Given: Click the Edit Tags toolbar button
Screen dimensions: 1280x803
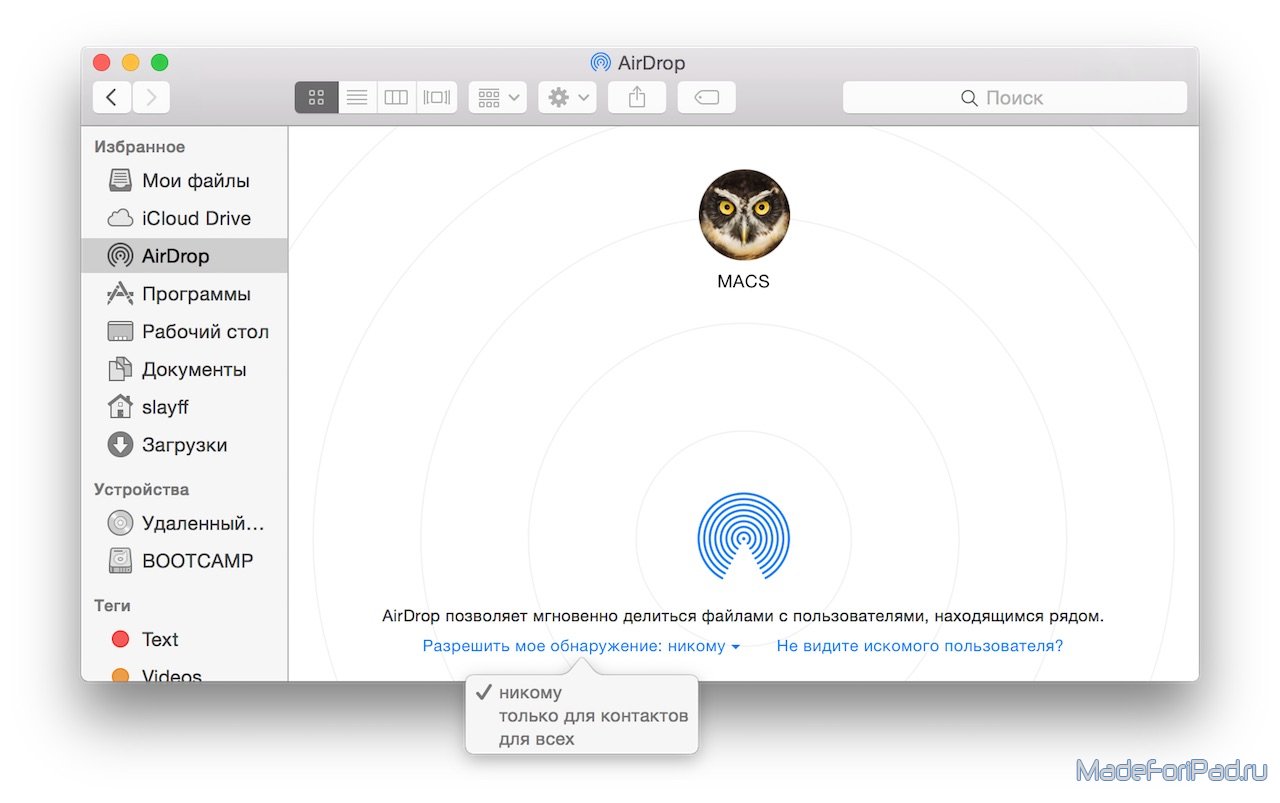Looking at the screenshot, I should click(x=706, y=97).
